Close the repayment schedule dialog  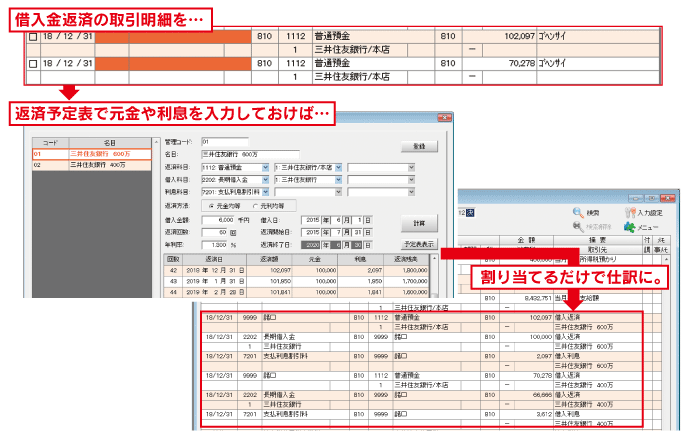tap(444, 117)
